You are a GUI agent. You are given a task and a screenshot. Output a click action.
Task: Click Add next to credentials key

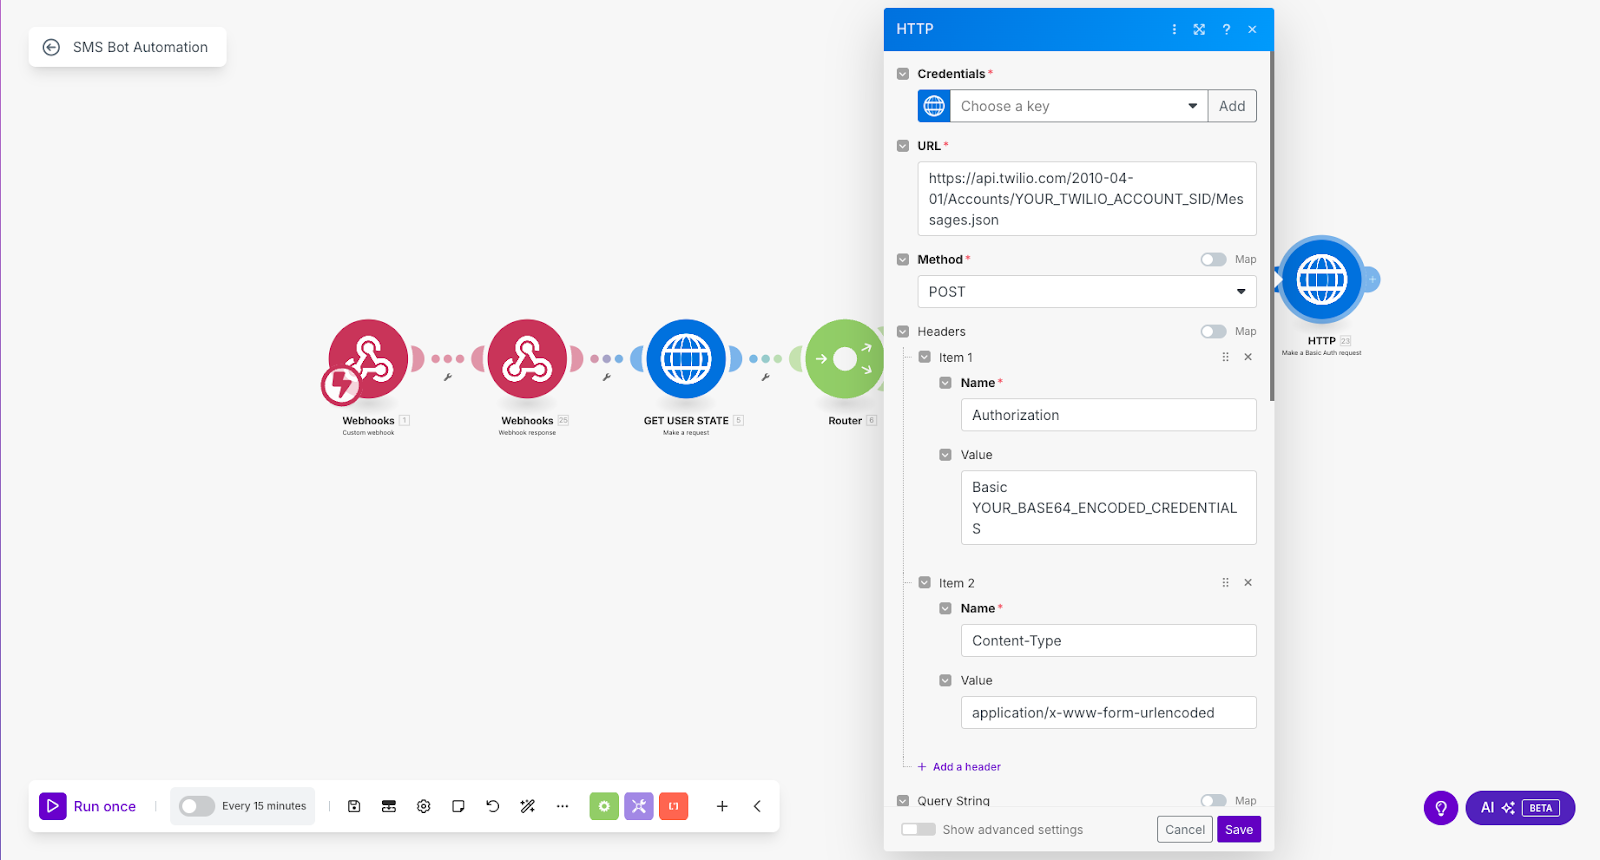[1232, 106]
